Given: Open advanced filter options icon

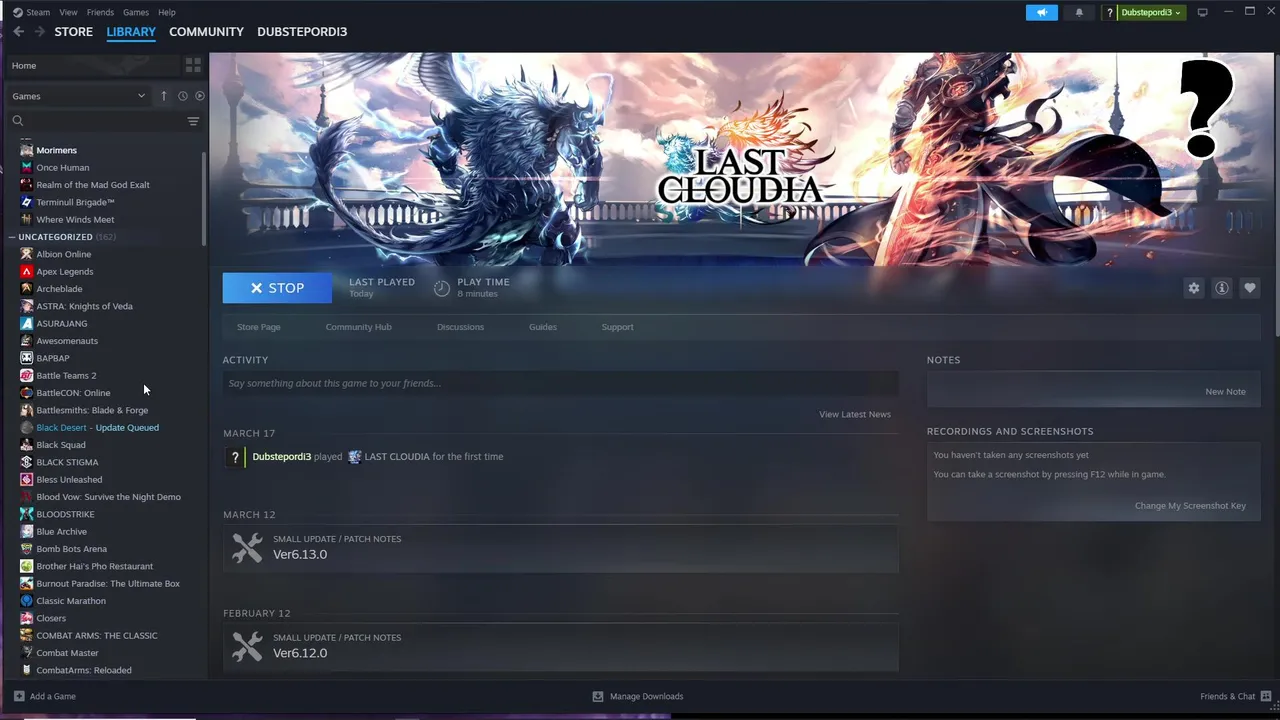Looking at the screenshot, I should 193,121.
